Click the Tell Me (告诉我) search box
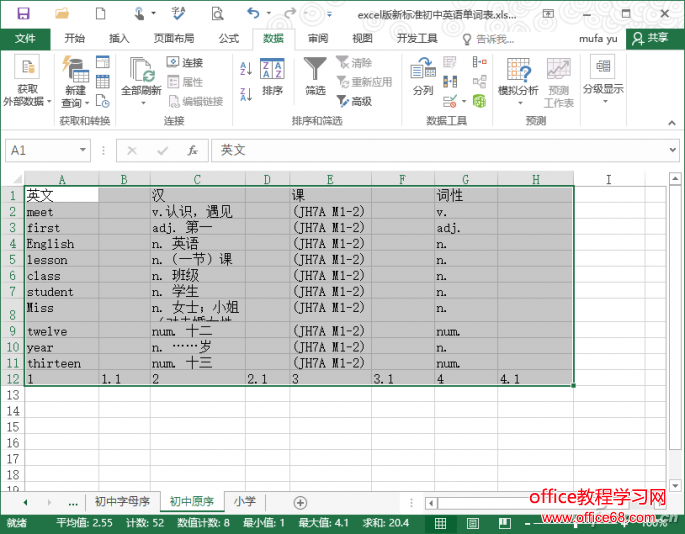 (489, 39)
